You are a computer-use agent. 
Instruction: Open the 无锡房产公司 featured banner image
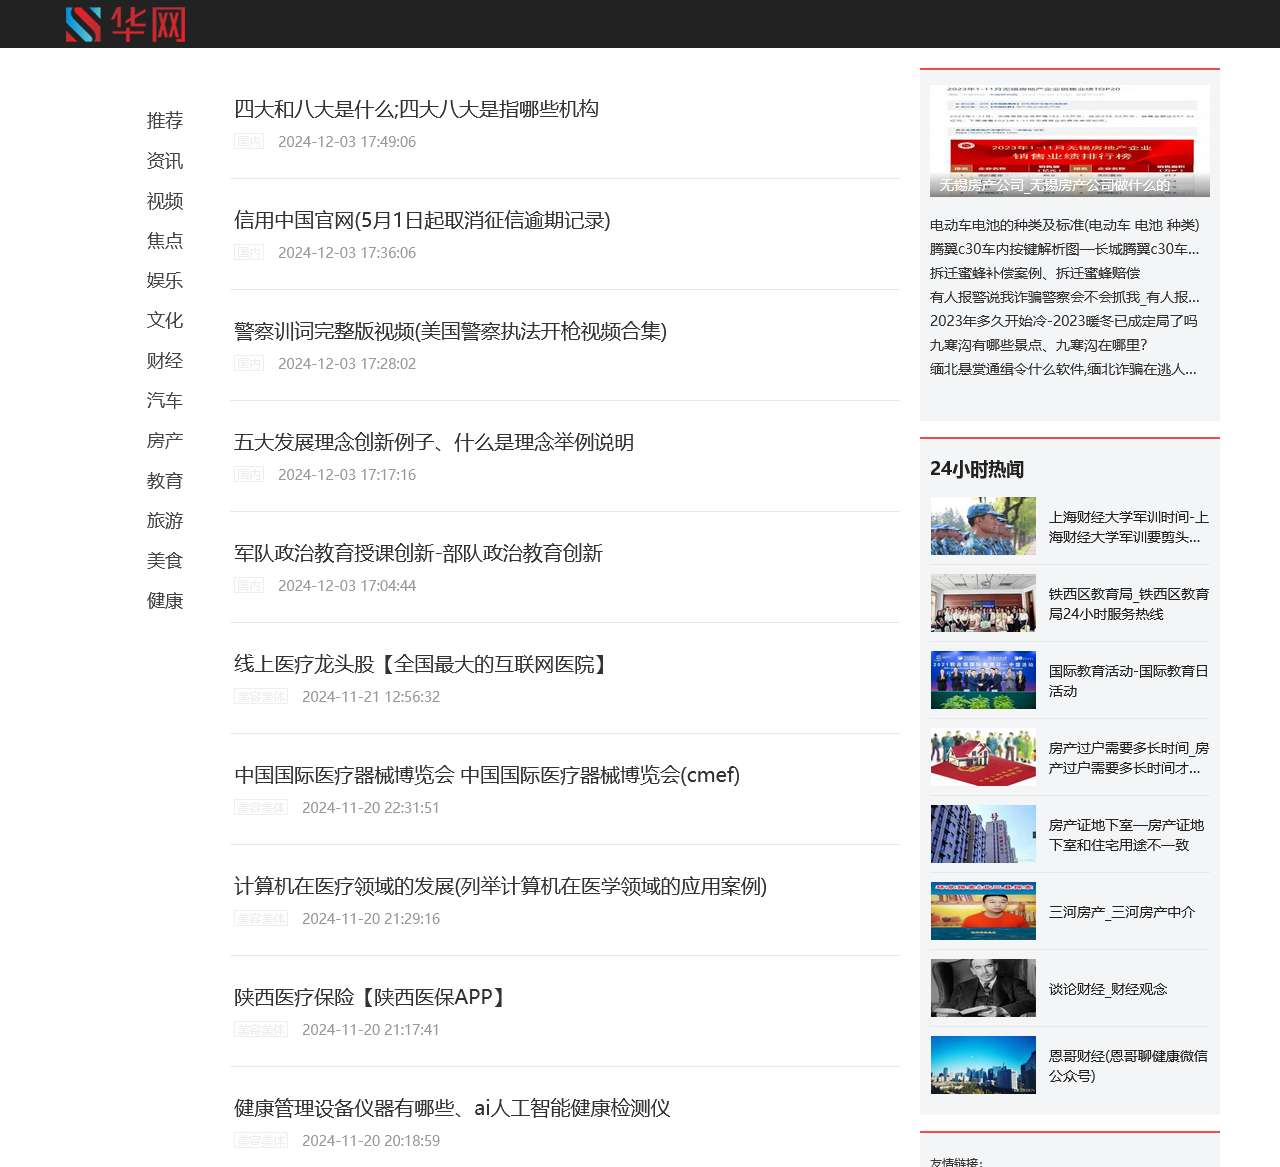click(1069, 140)
